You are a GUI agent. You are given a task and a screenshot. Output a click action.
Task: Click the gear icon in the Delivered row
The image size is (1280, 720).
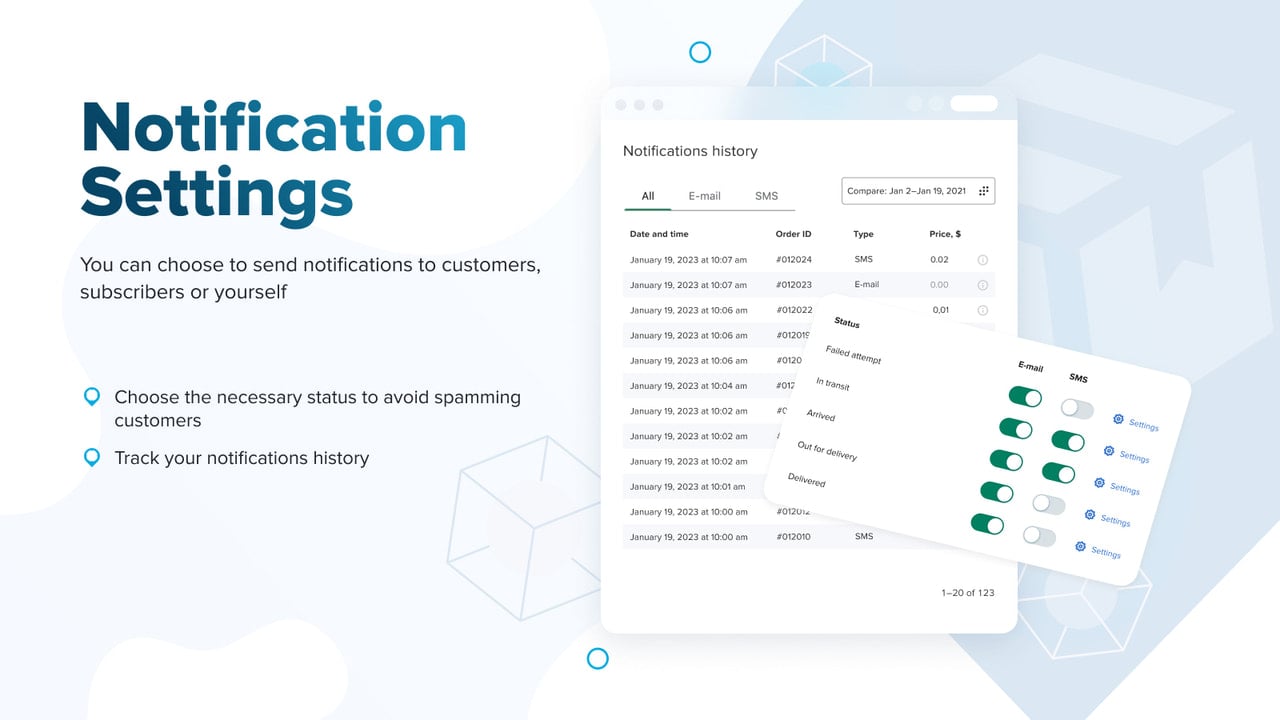point(1080,546)
